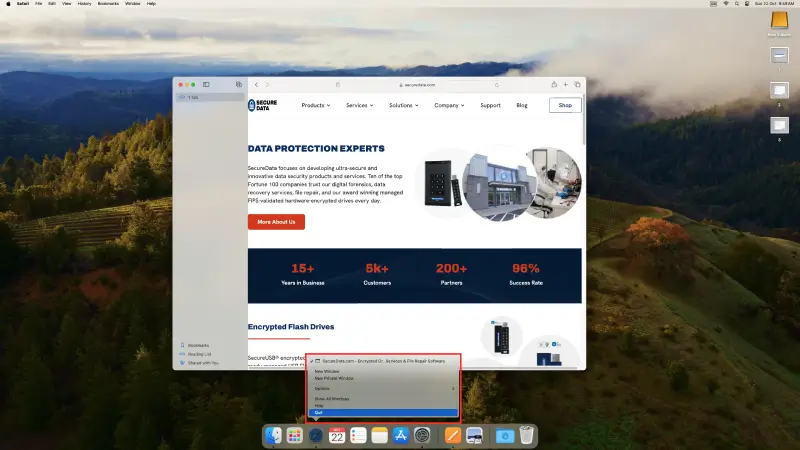Open the Share icon in the Safari toolbar

click(554, 84)
